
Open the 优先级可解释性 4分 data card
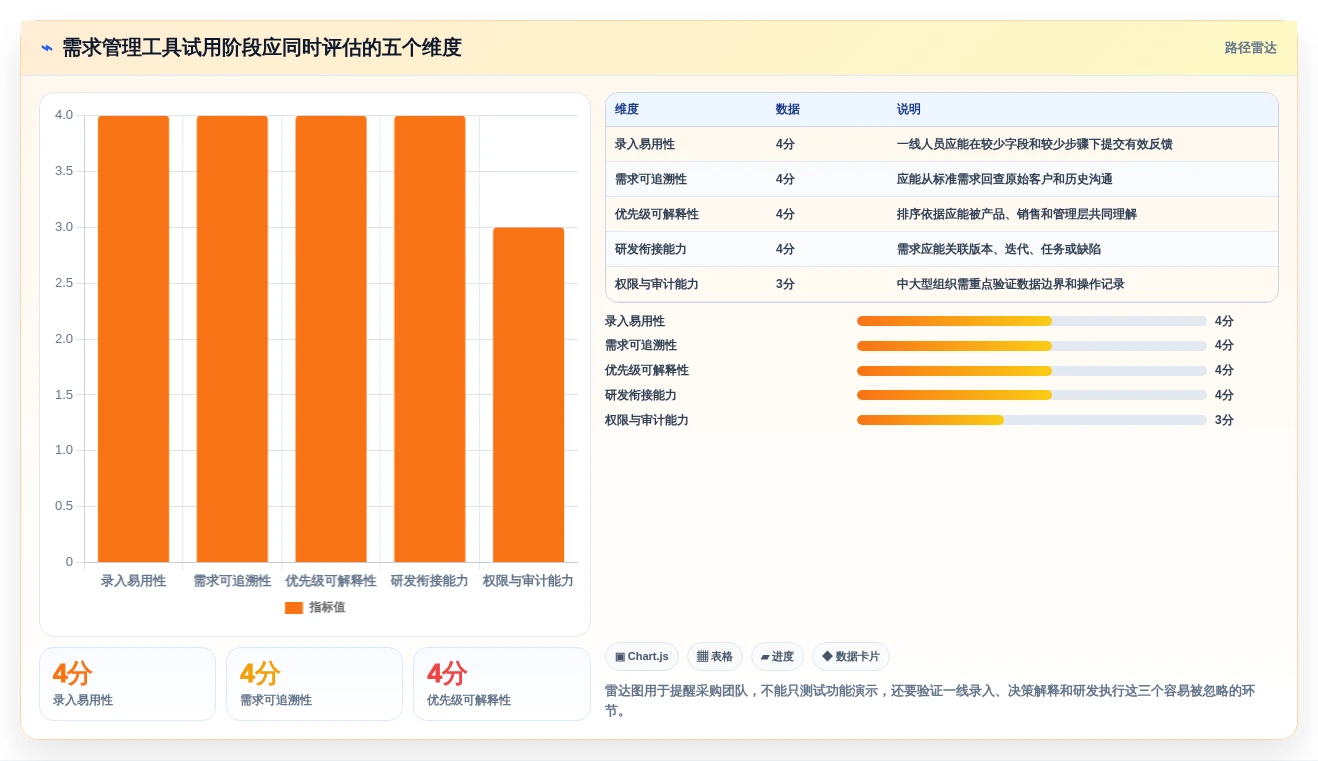click(501, 684)
